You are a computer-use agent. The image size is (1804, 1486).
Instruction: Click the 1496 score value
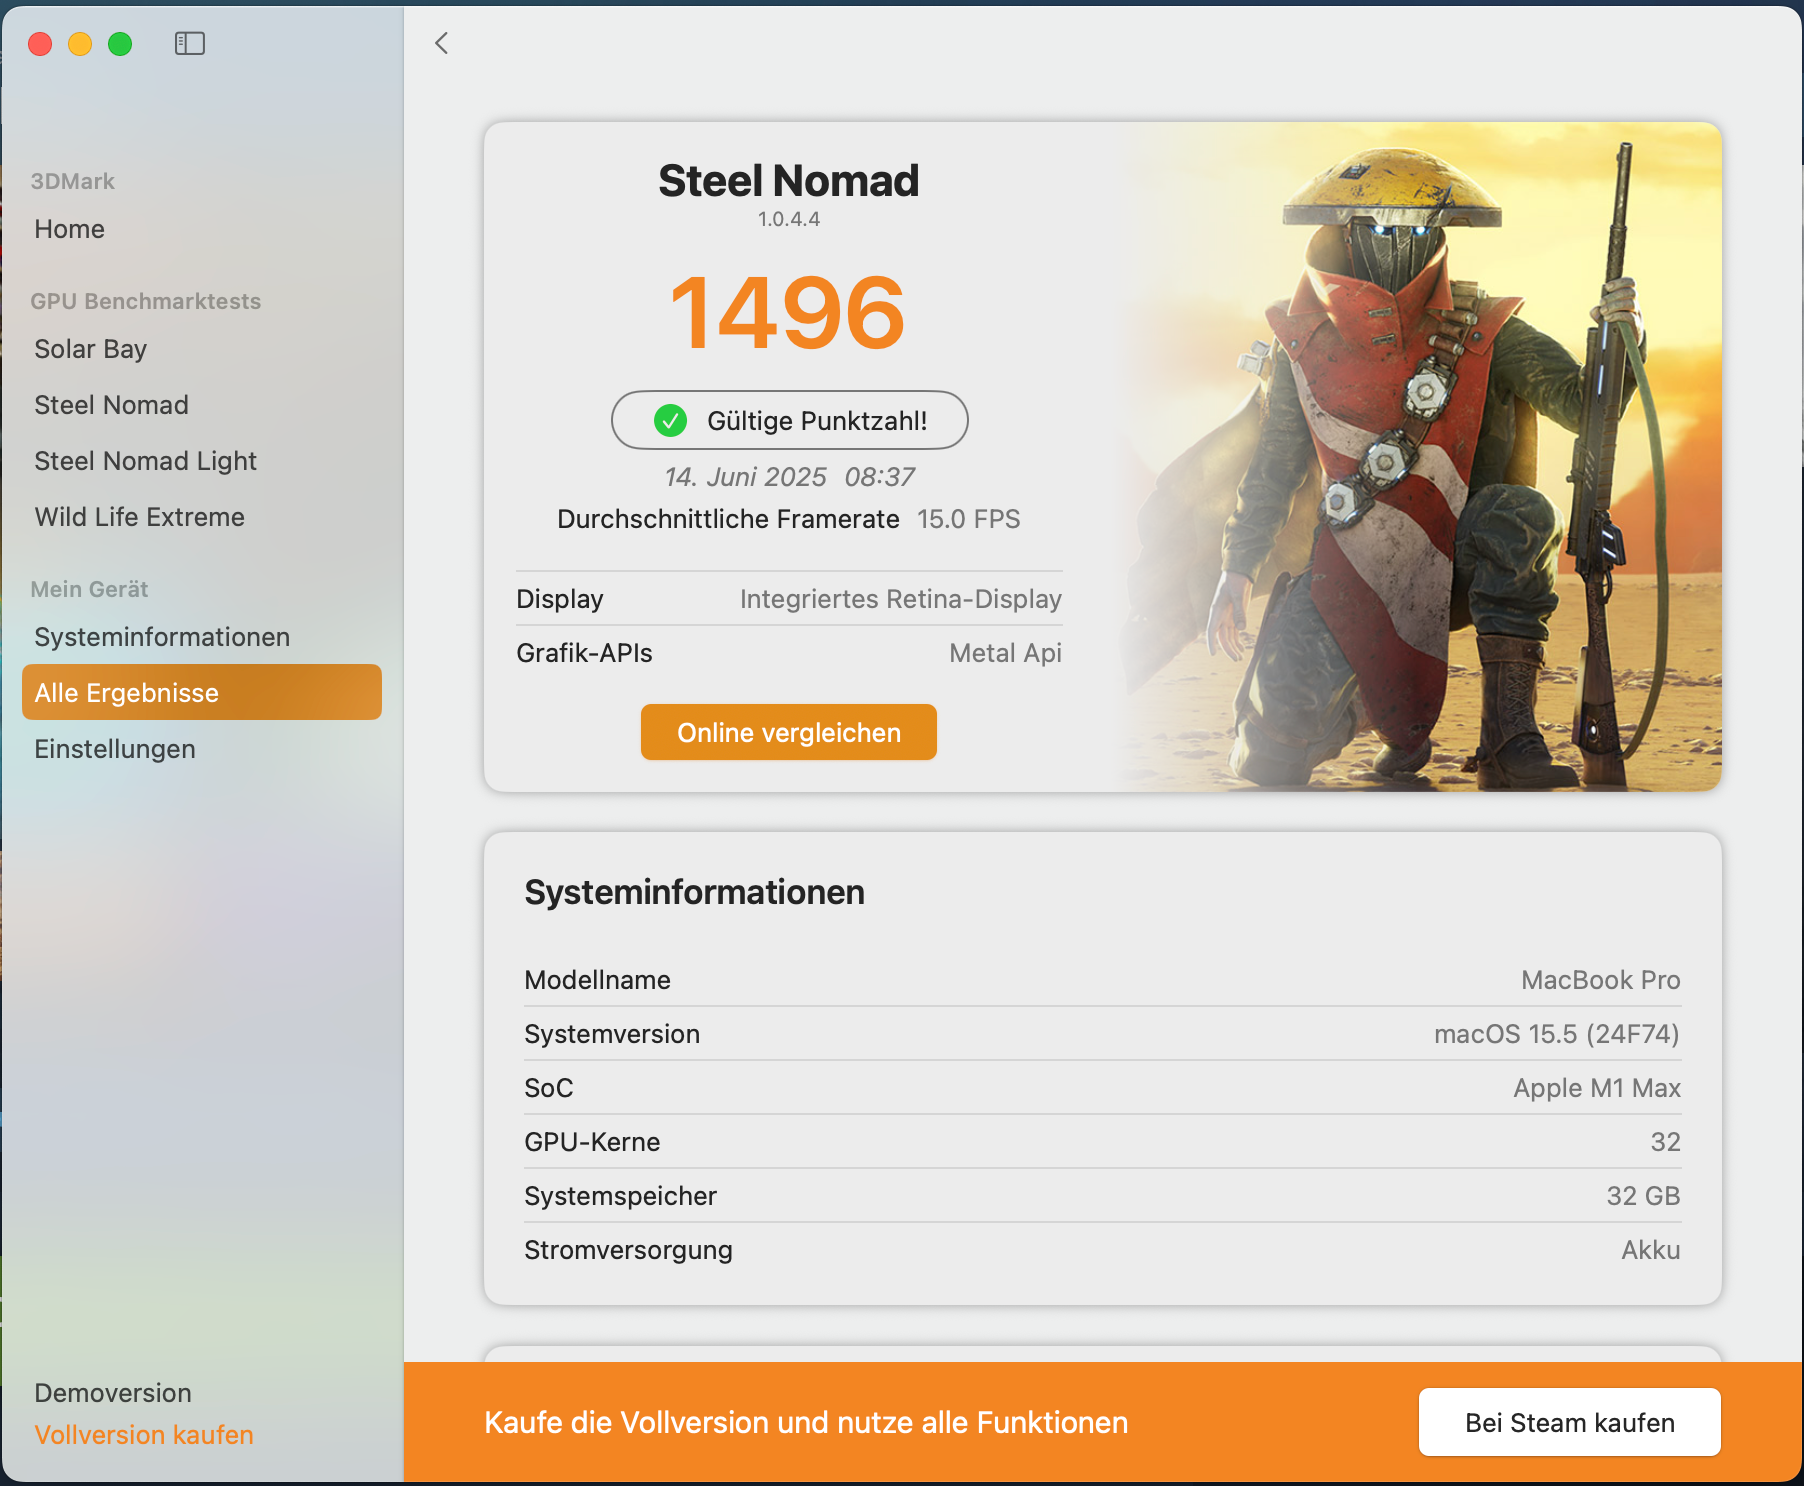(x=788, y=313)
